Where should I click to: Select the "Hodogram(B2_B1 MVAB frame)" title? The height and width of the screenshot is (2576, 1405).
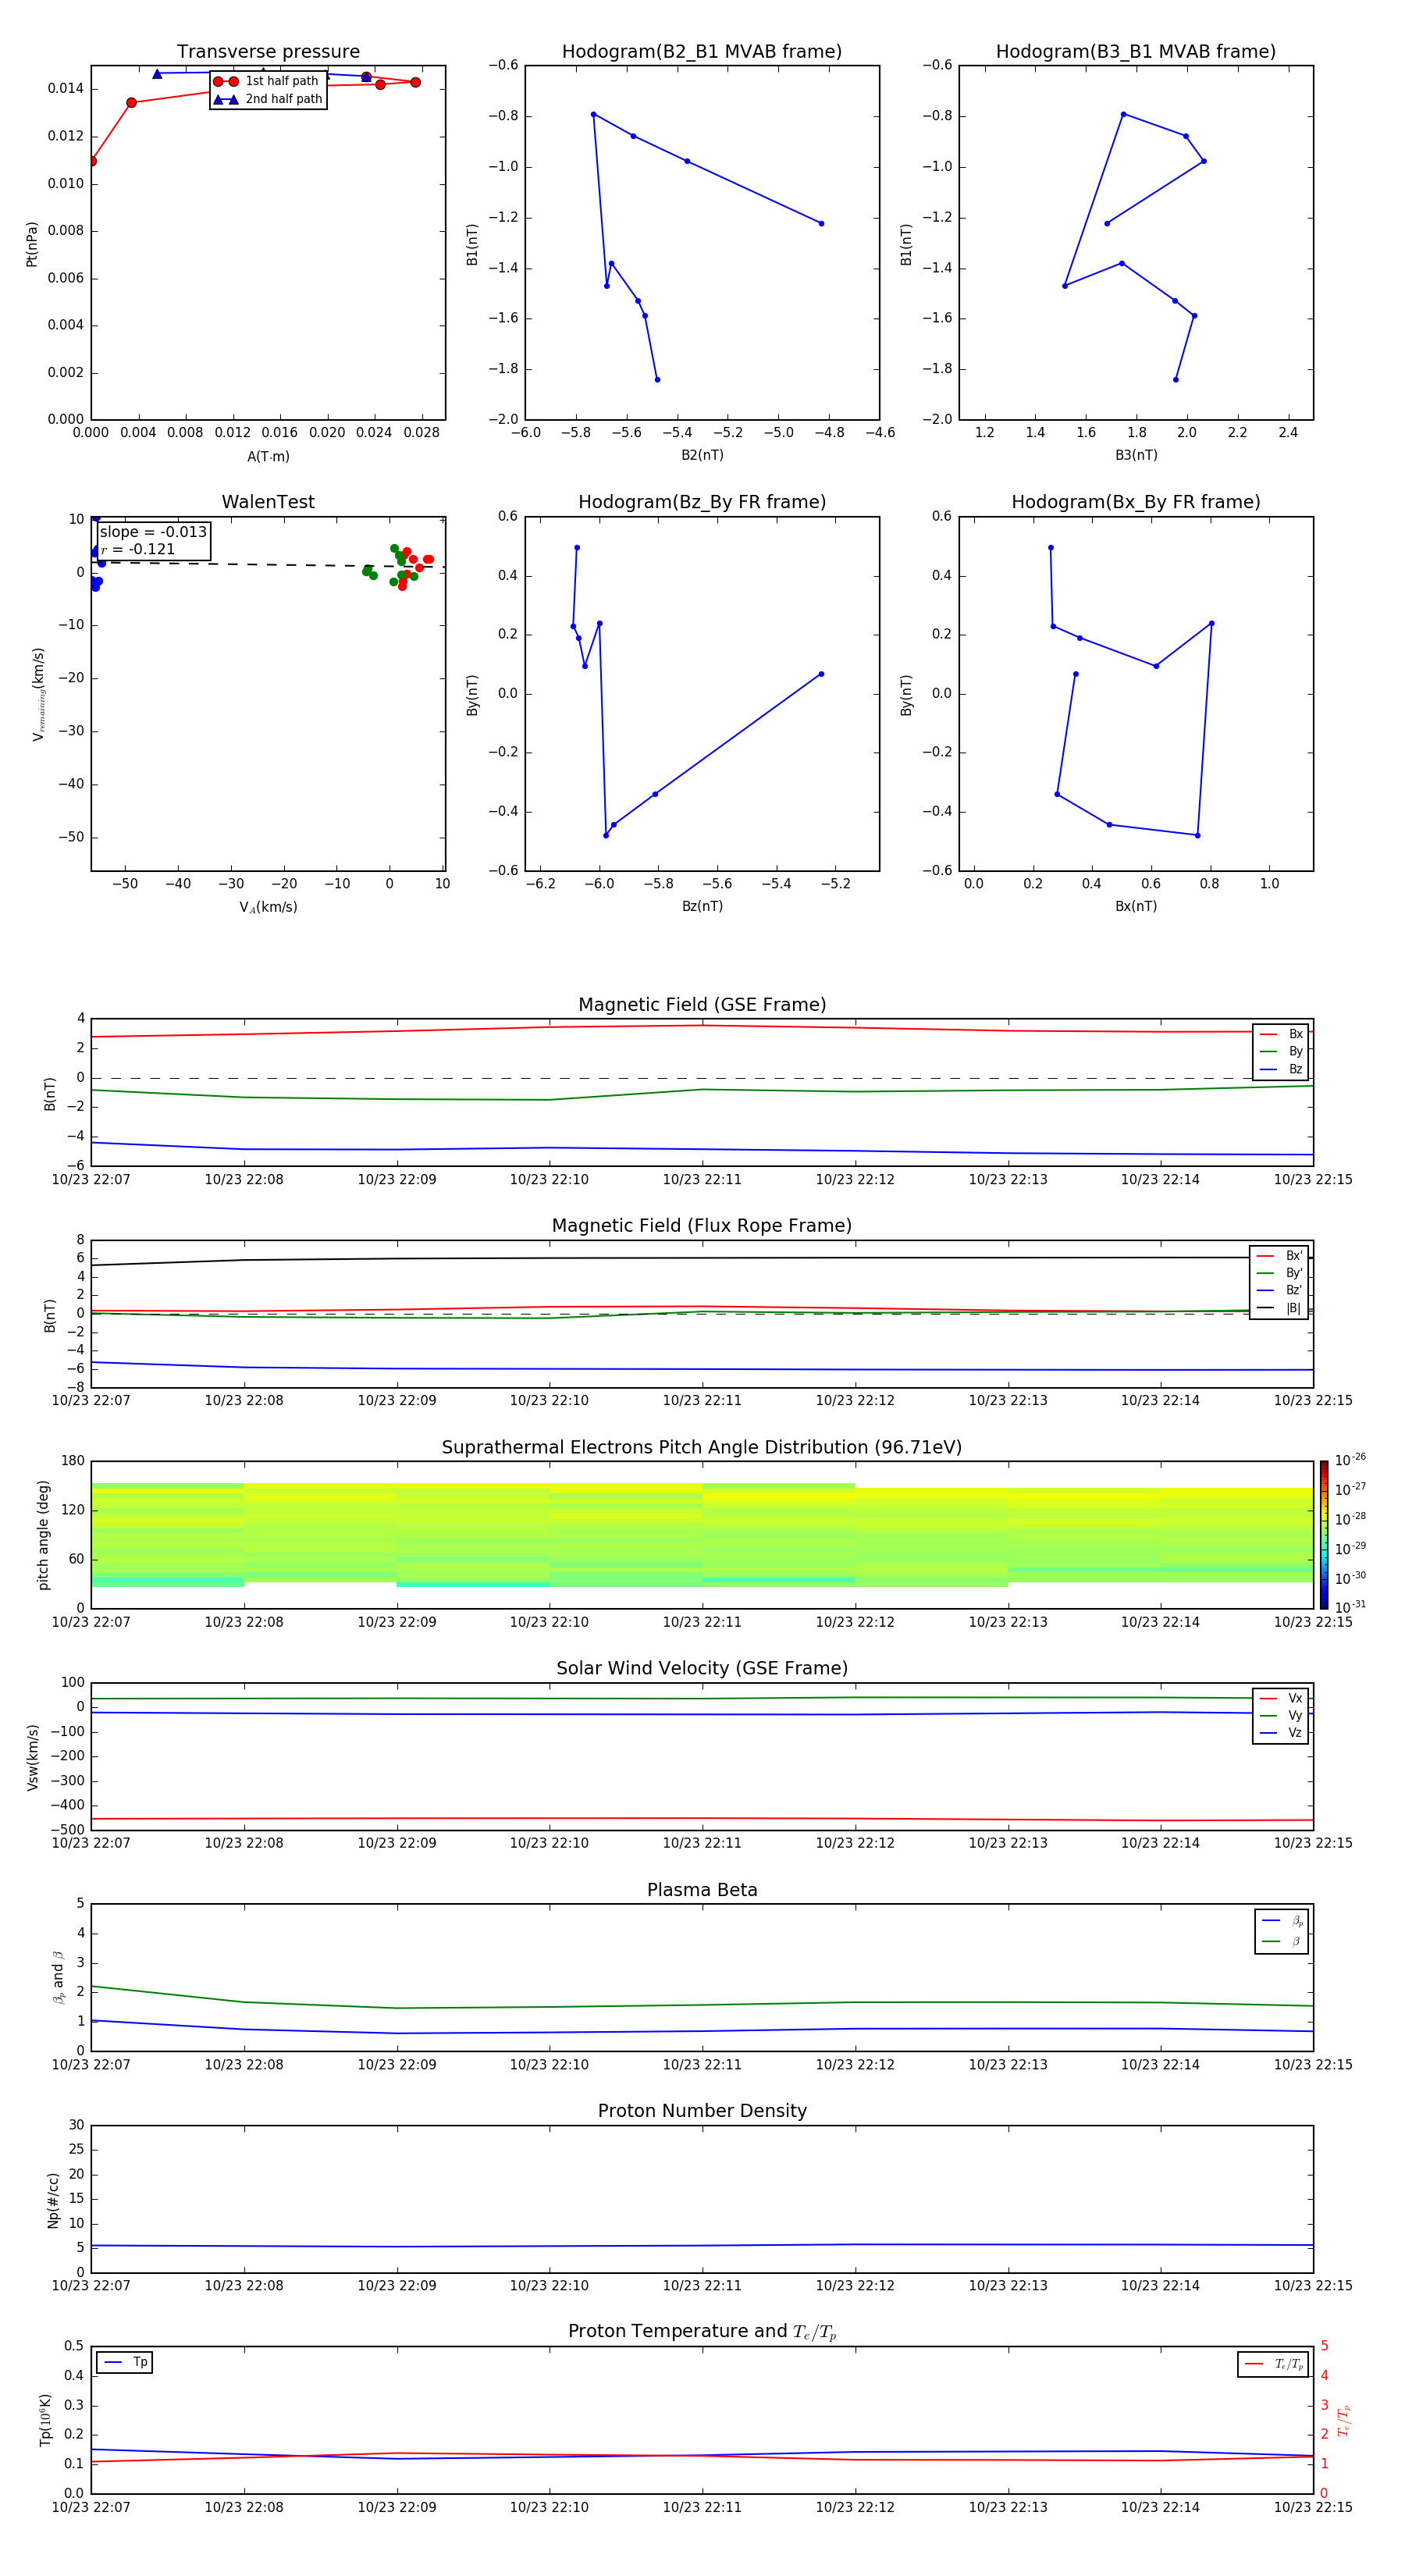tap(702, 52)
